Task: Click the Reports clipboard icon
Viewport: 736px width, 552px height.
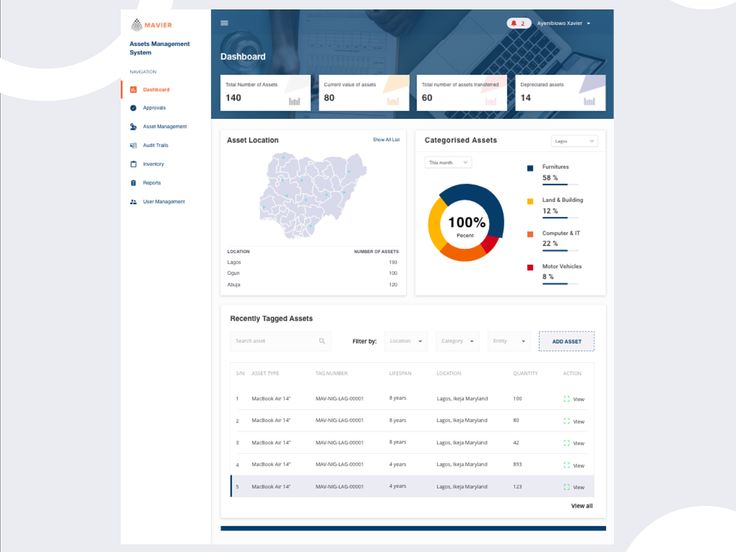Action: (133, 183)
